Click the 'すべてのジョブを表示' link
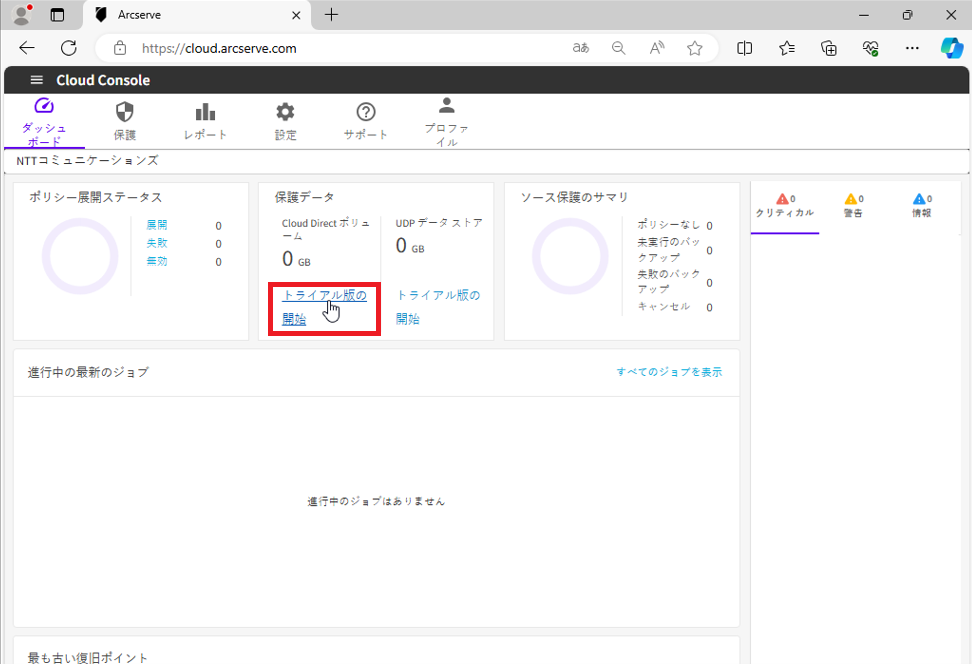972x664 pixels. pos(669,372)
